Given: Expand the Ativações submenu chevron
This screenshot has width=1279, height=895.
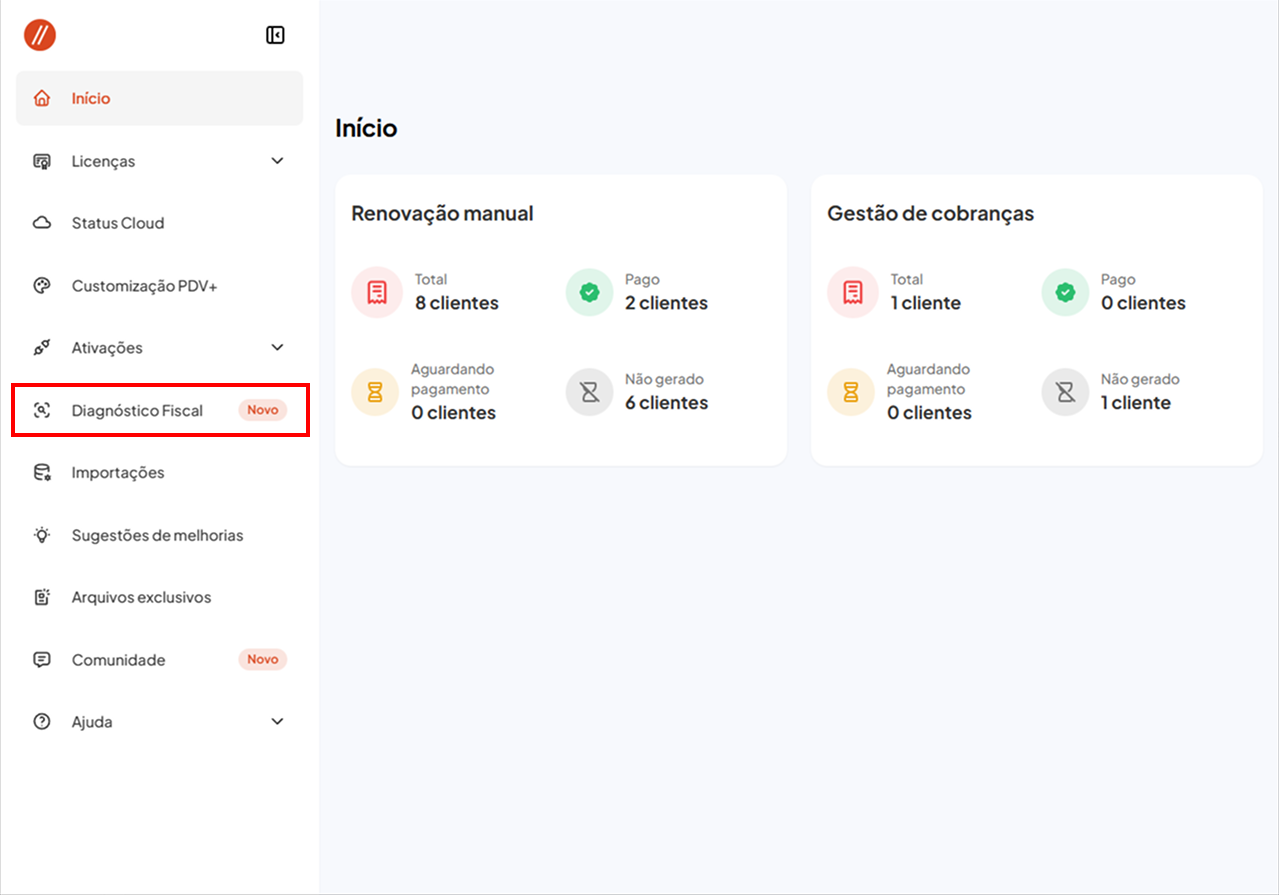Looking at the screenshot, I should pos(277,348).
